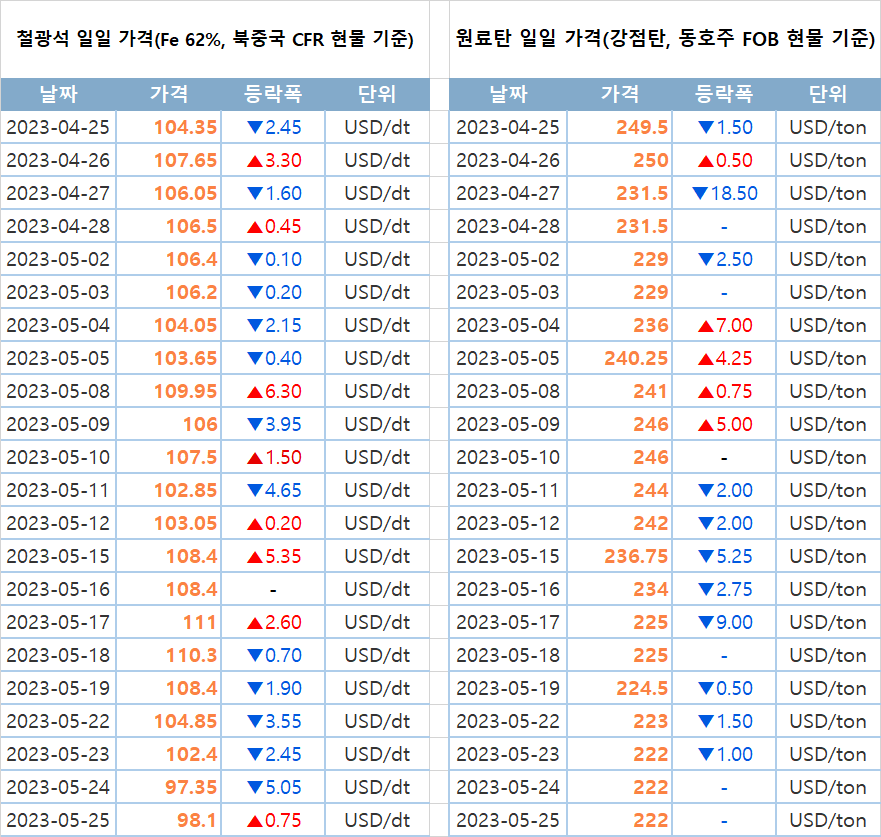Image resolution: width=881 pixels, height=837 pixels.
Task: Select the 철광석 일일 가격 table title
Action: pos(215,39)
